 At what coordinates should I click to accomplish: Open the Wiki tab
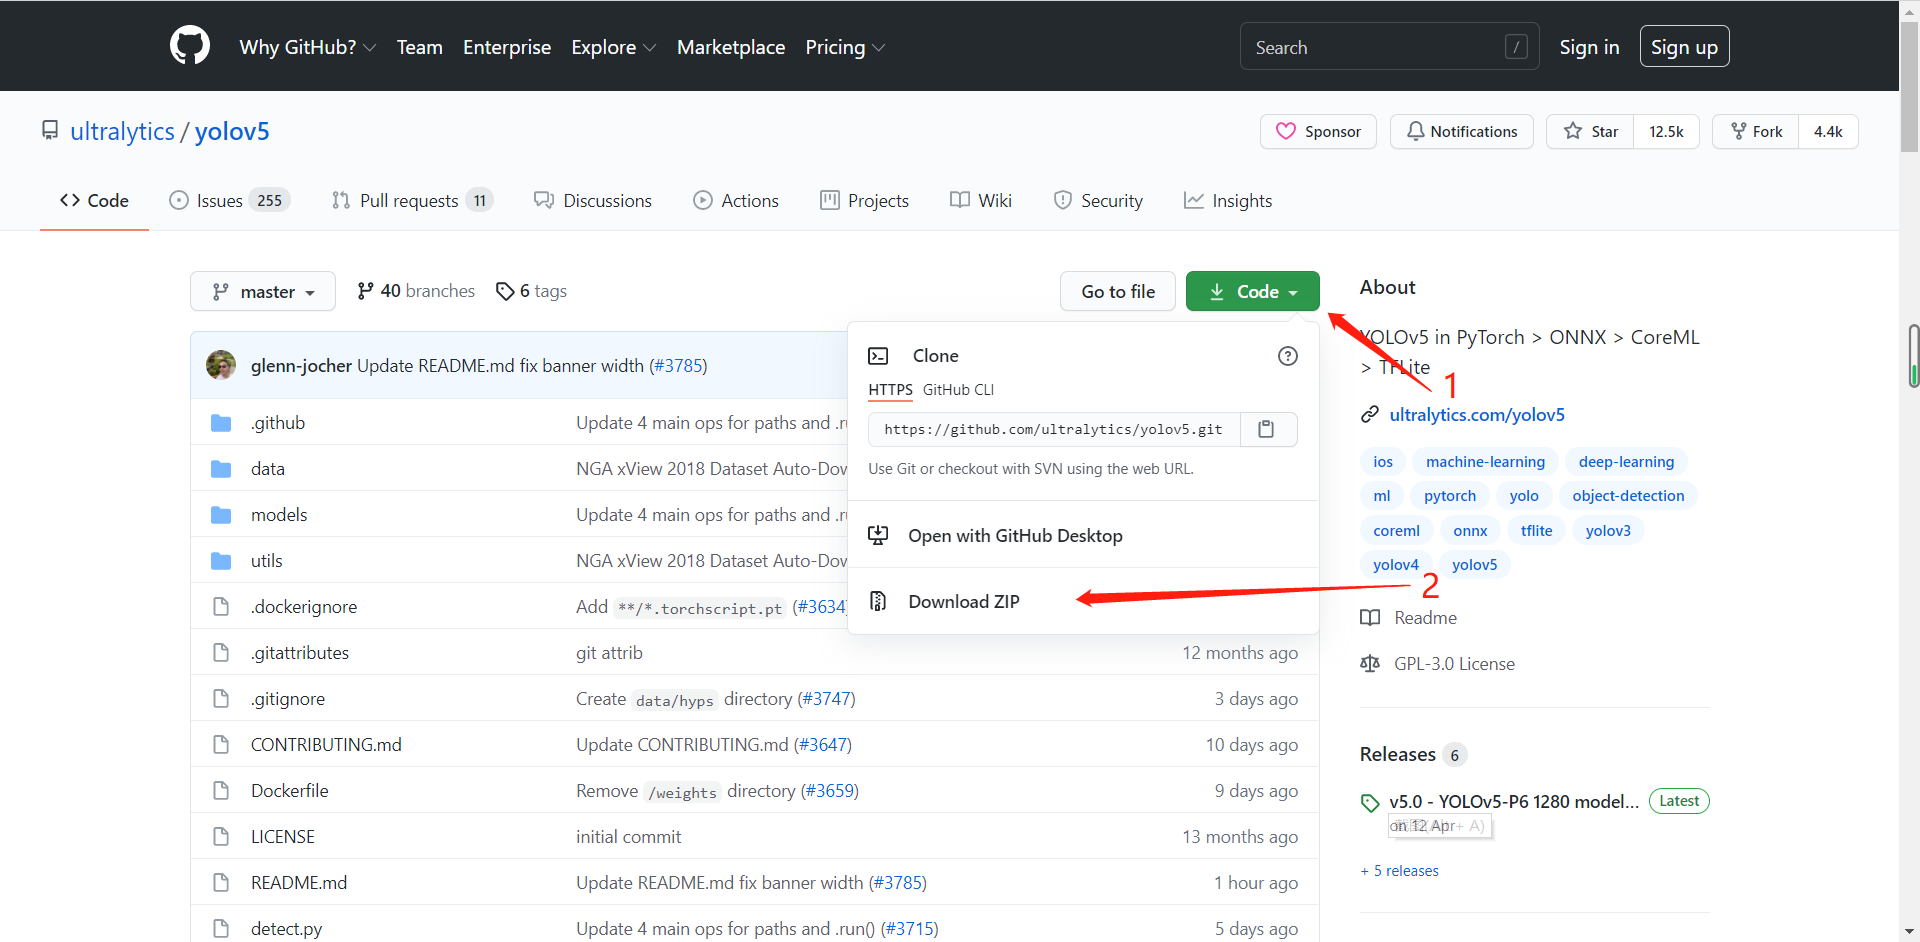pos(981,201)
